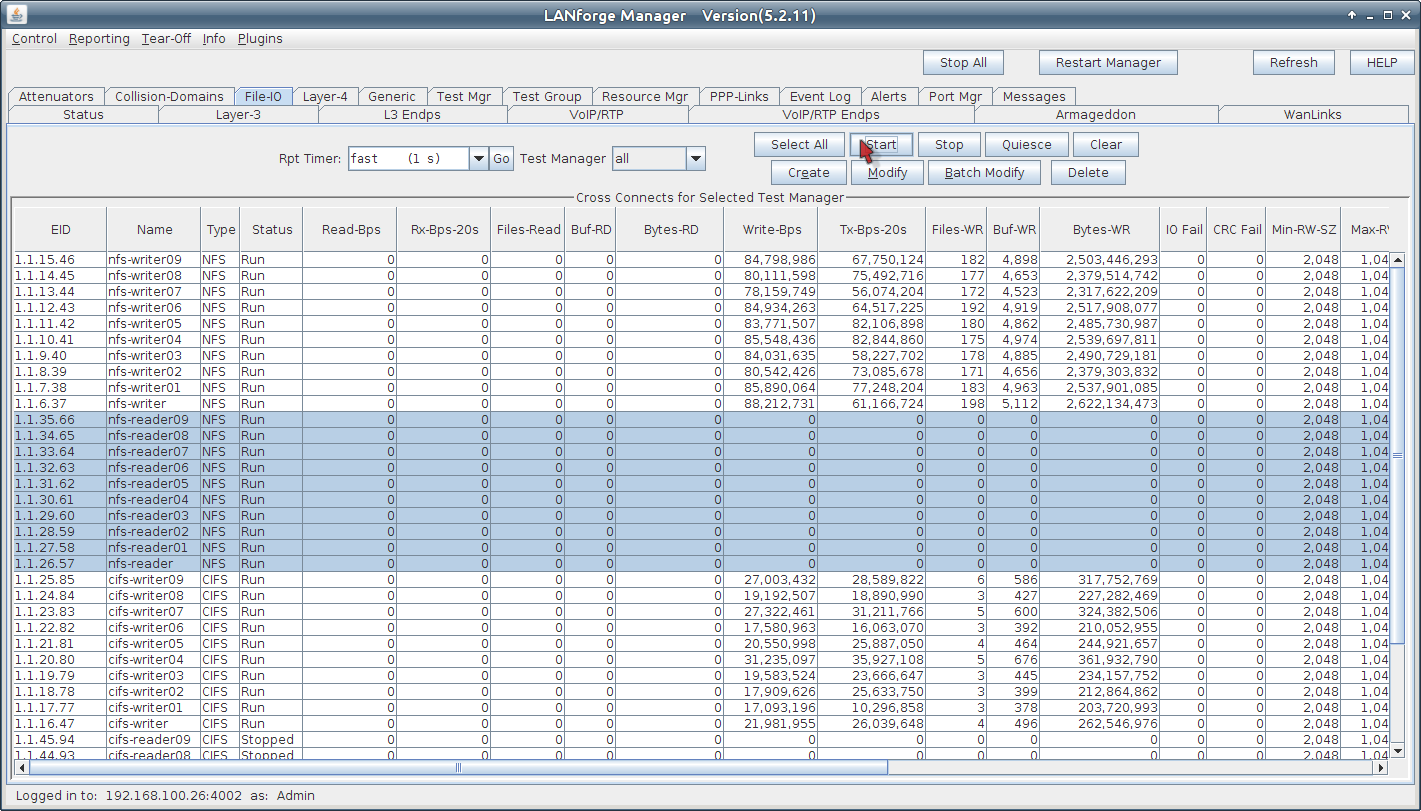Click the horizontal scrollbar left arrow

coord(22,768)
